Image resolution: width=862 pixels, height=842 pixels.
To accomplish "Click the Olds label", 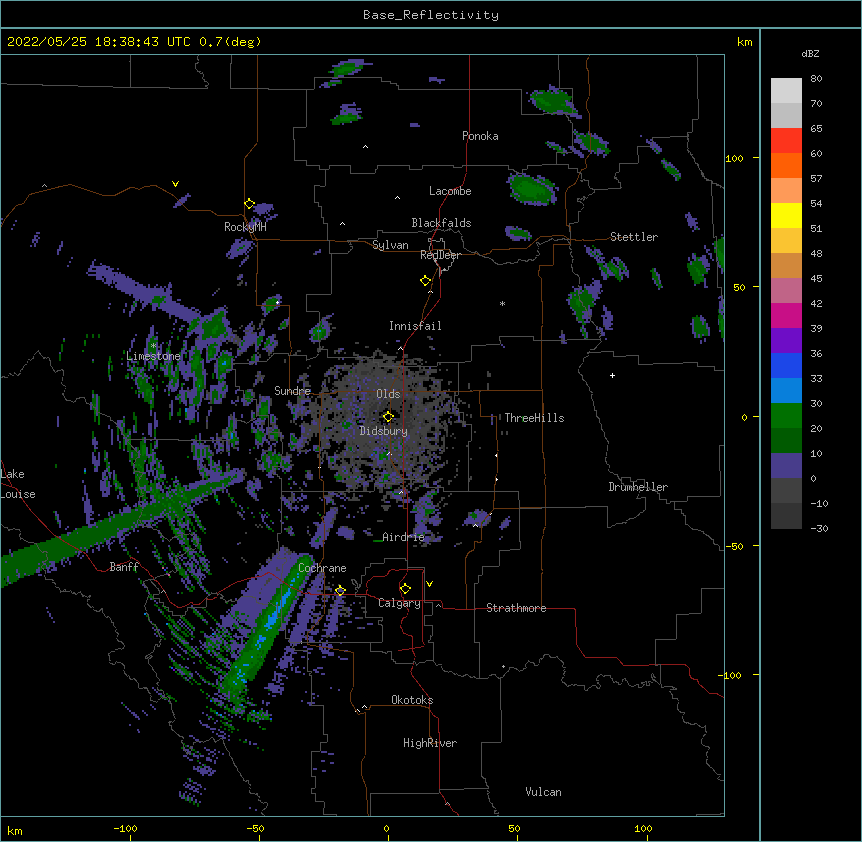I will pos(388,394).
